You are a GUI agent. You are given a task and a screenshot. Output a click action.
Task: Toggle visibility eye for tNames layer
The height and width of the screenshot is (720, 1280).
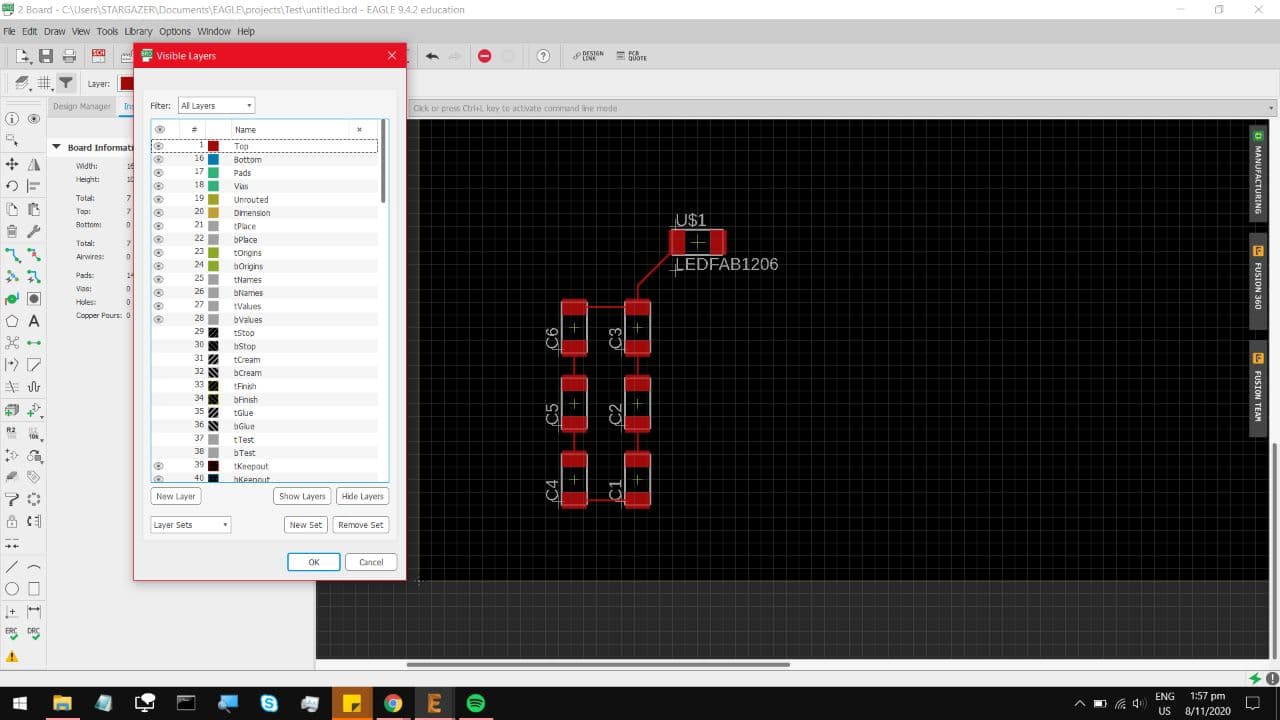coord(159,279)
